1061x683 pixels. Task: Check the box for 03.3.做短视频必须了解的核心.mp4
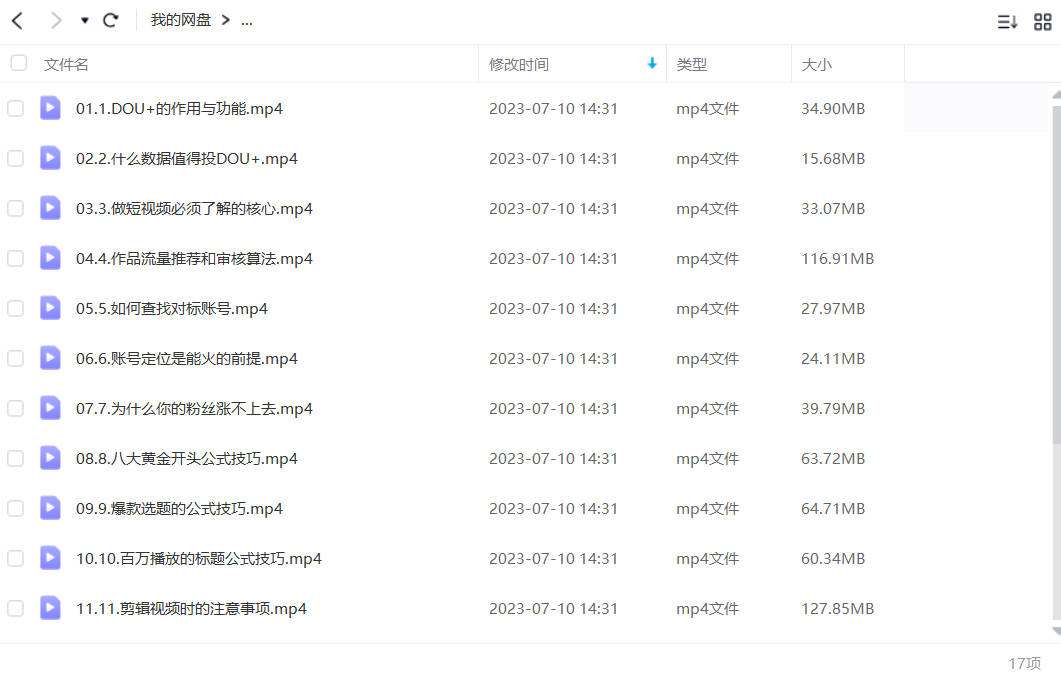pyautogui.click(x=16, y=208)
